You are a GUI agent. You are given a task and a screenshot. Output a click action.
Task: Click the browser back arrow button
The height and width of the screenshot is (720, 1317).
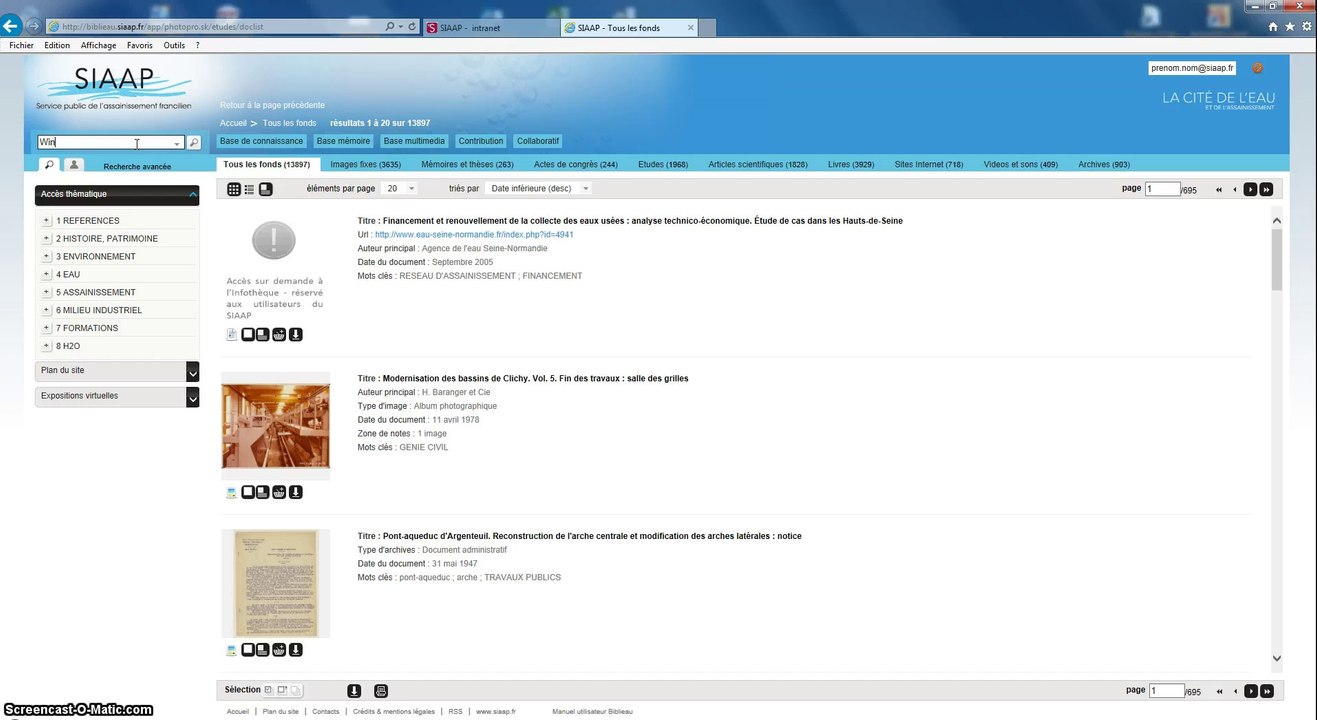pos(10,26)
